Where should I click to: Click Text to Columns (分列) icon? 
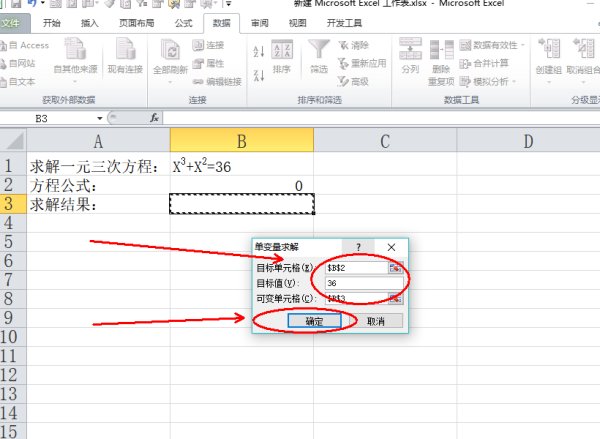[410, 55]
